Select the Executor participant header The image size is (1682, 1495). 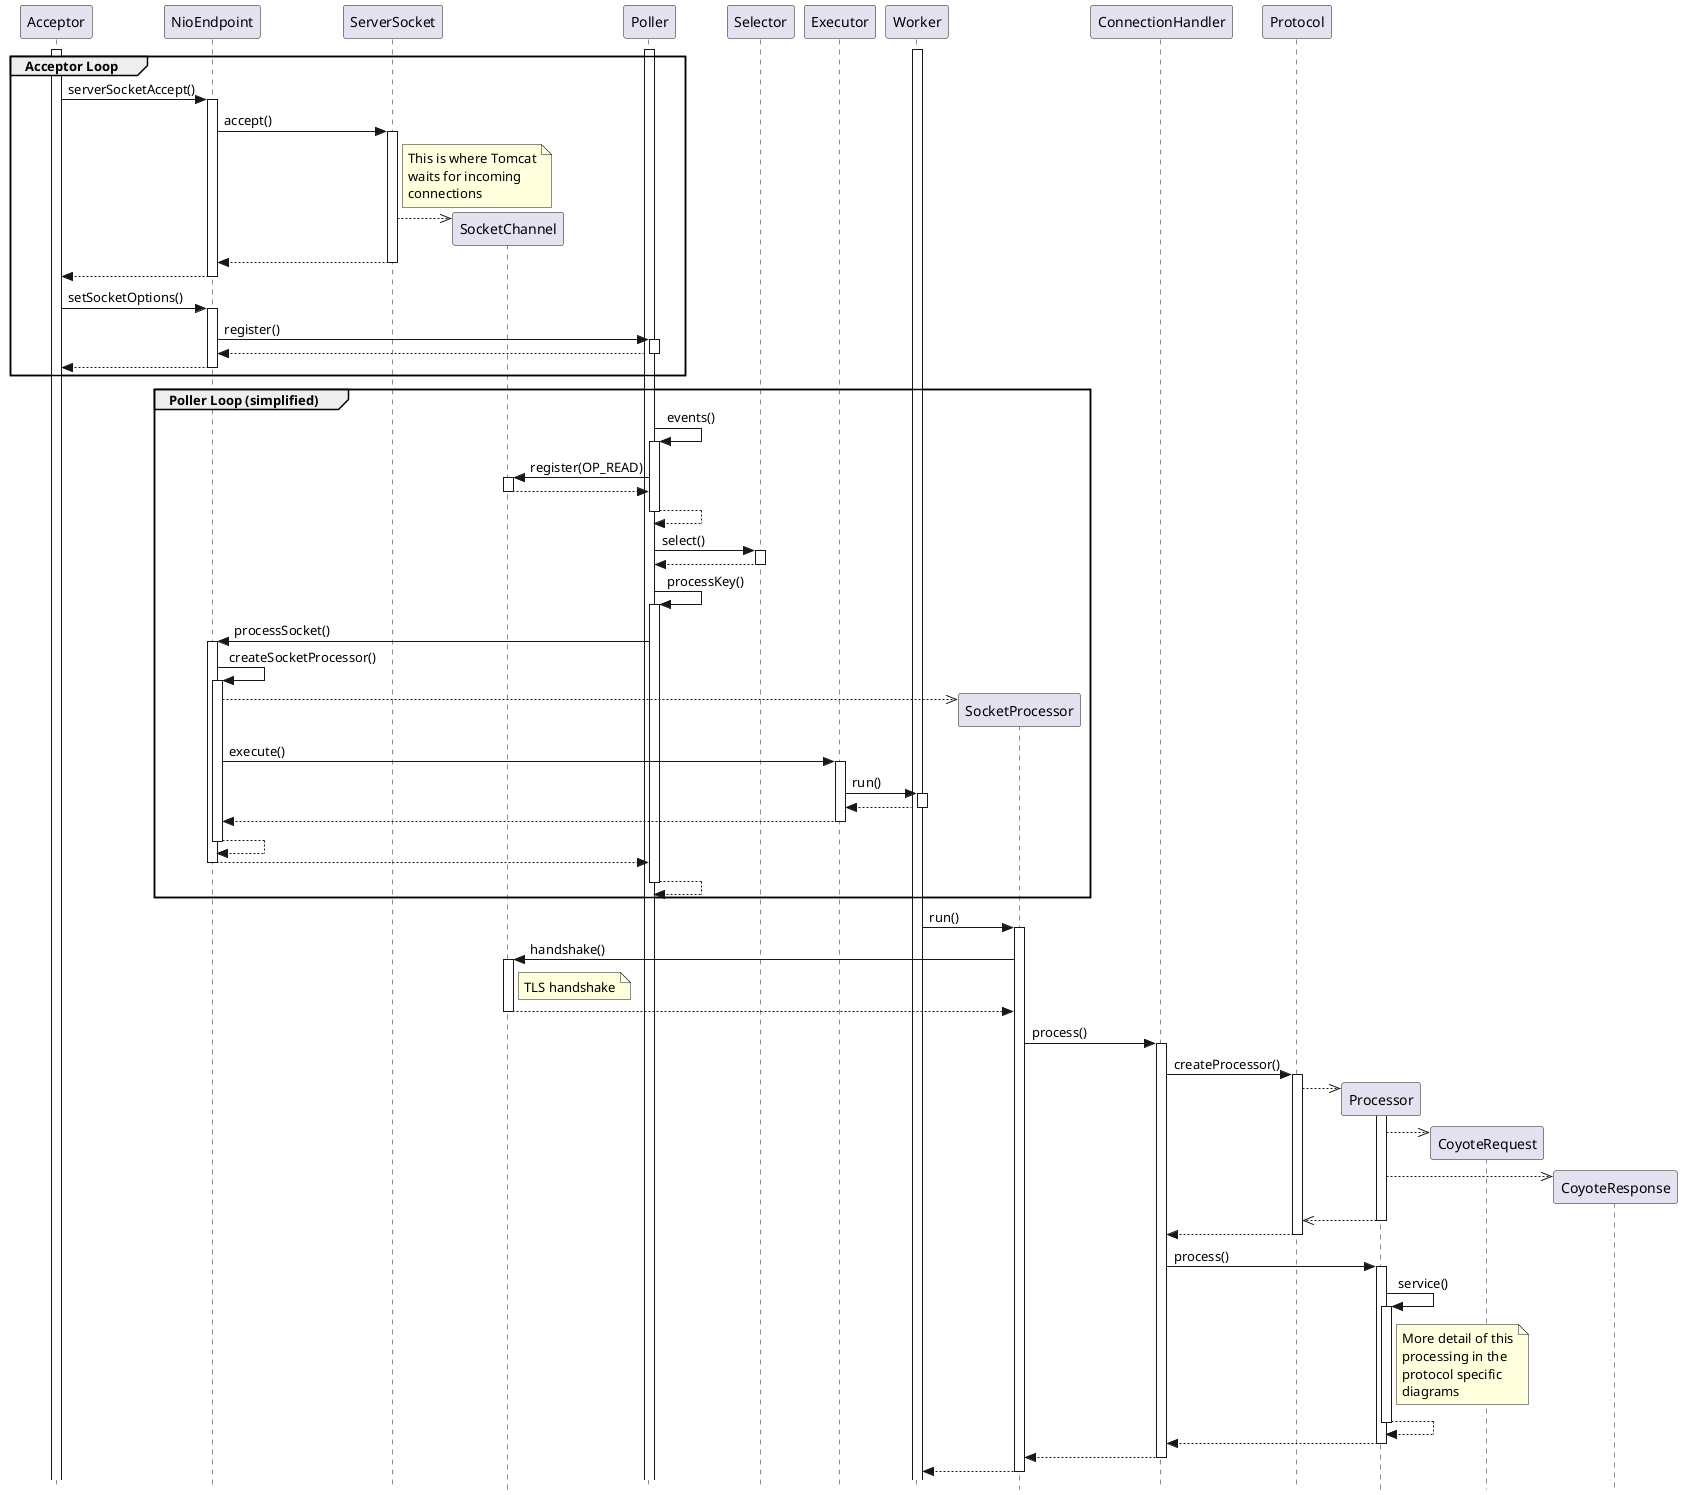pyautogui.click(x=839, y=22)
